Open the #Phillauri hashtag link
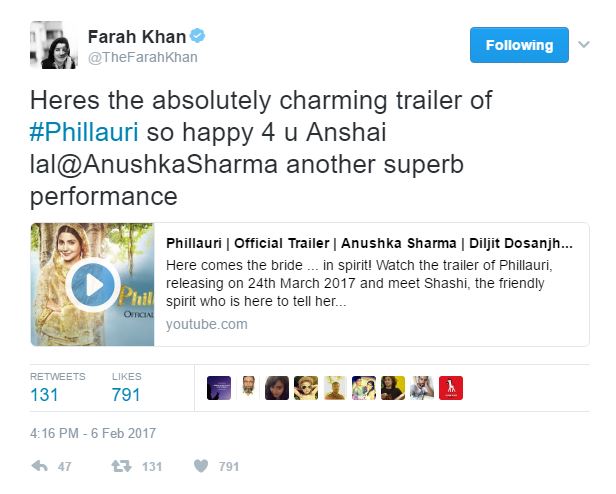616x494 pixels. (78, 134)
